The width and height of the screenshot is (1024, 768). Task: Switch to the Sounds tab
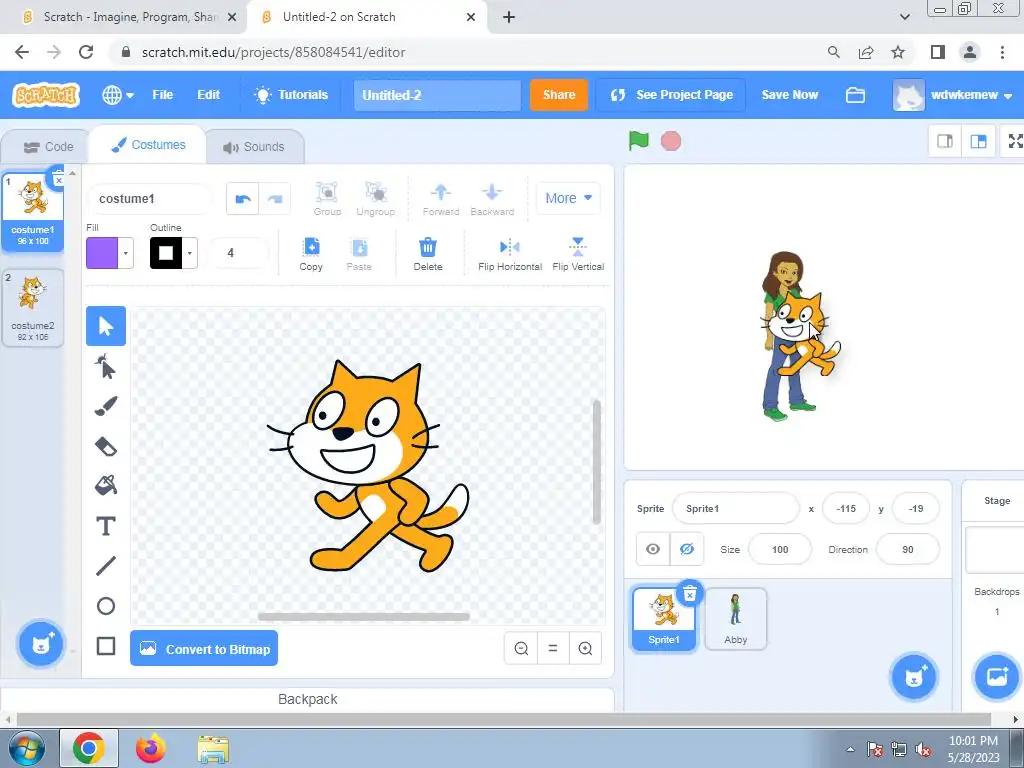click(x=254, y=147)
